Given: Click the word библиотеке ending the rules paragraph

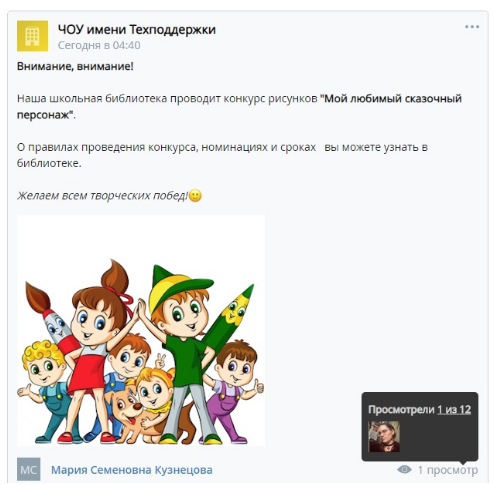Looking at the screenshot, I should [49, 163].
